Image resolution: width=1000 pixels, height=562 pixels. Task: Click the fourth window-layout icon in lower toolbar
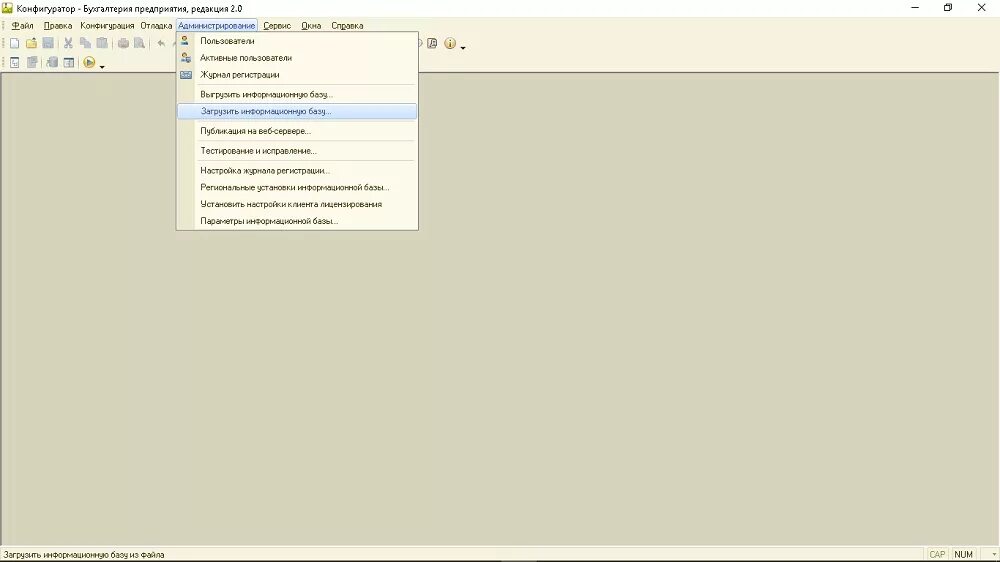[69, 63]
